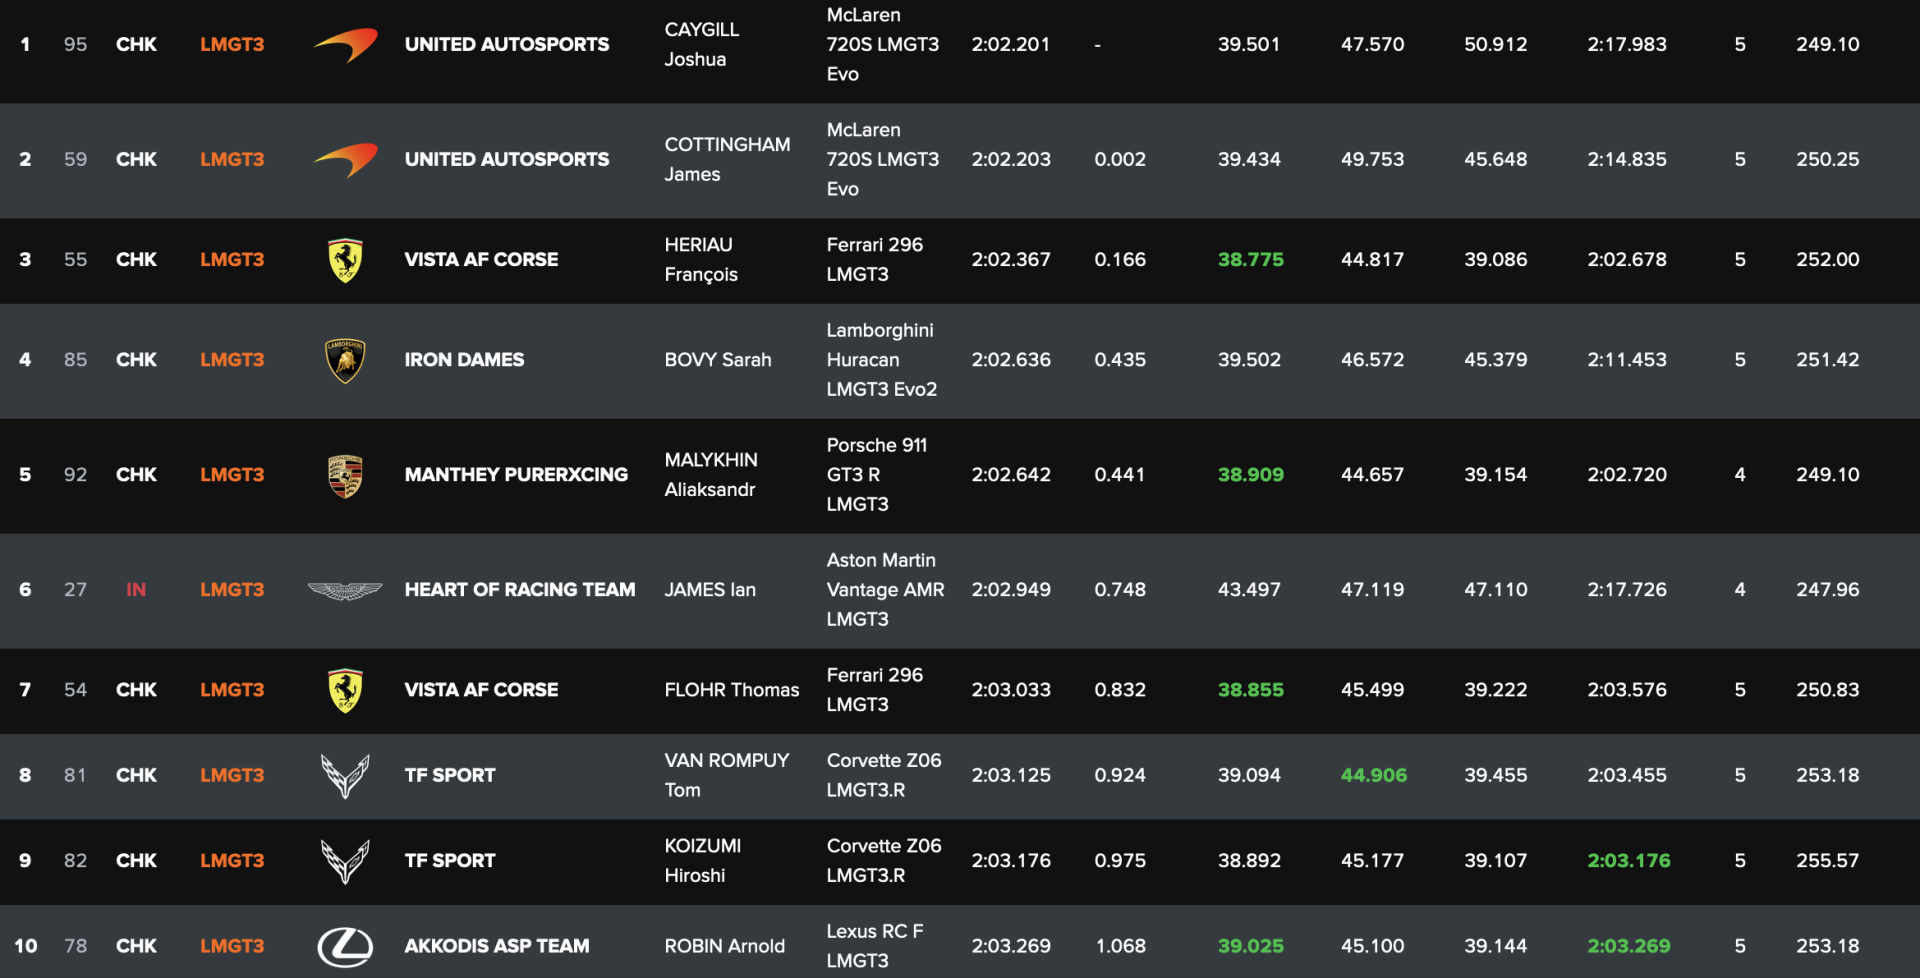Click the Aston Martin wings logo
The height and width of the screenshot is (978, 1920).
[345, 590]
